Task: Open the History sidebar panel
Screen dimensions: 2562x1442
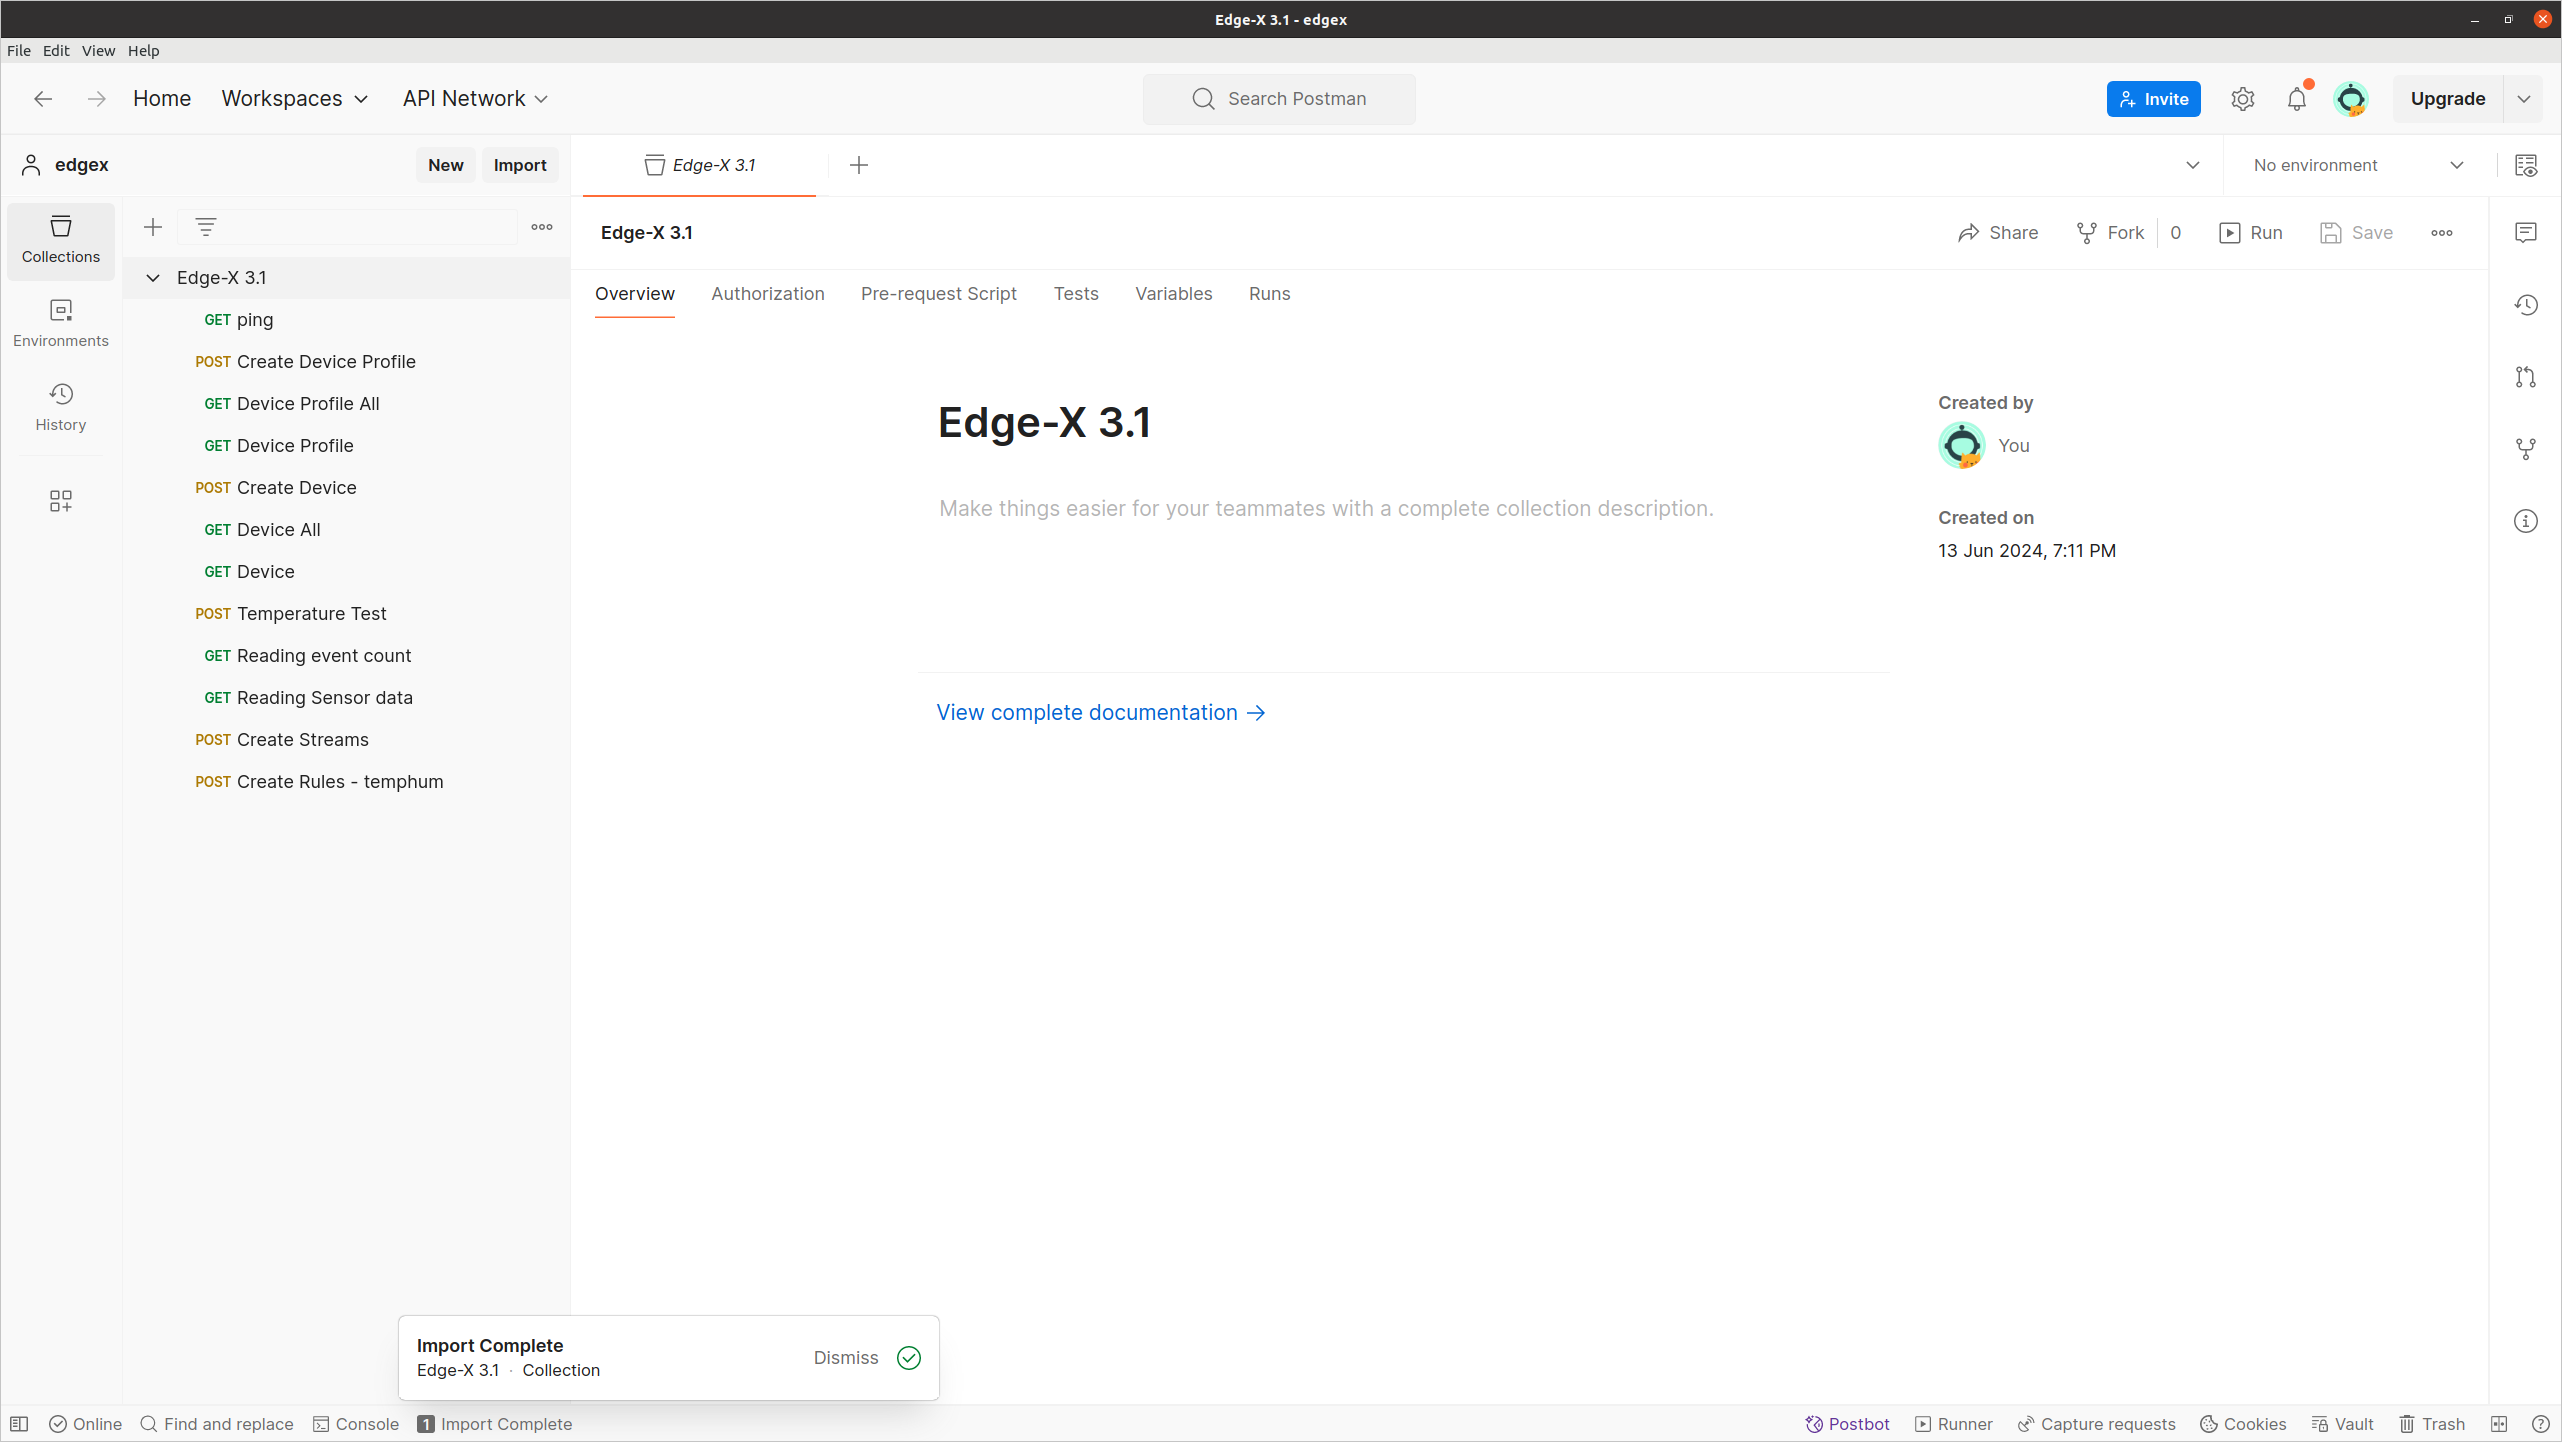Action: (61, 407)
